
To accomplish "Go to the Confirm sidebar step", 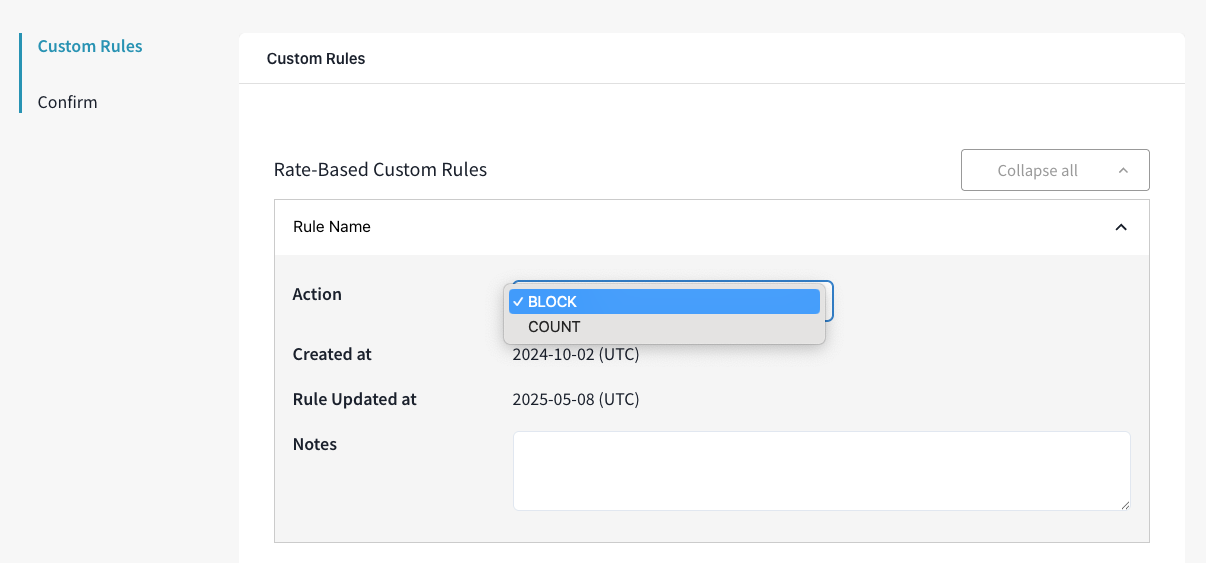I will point(67,102).
